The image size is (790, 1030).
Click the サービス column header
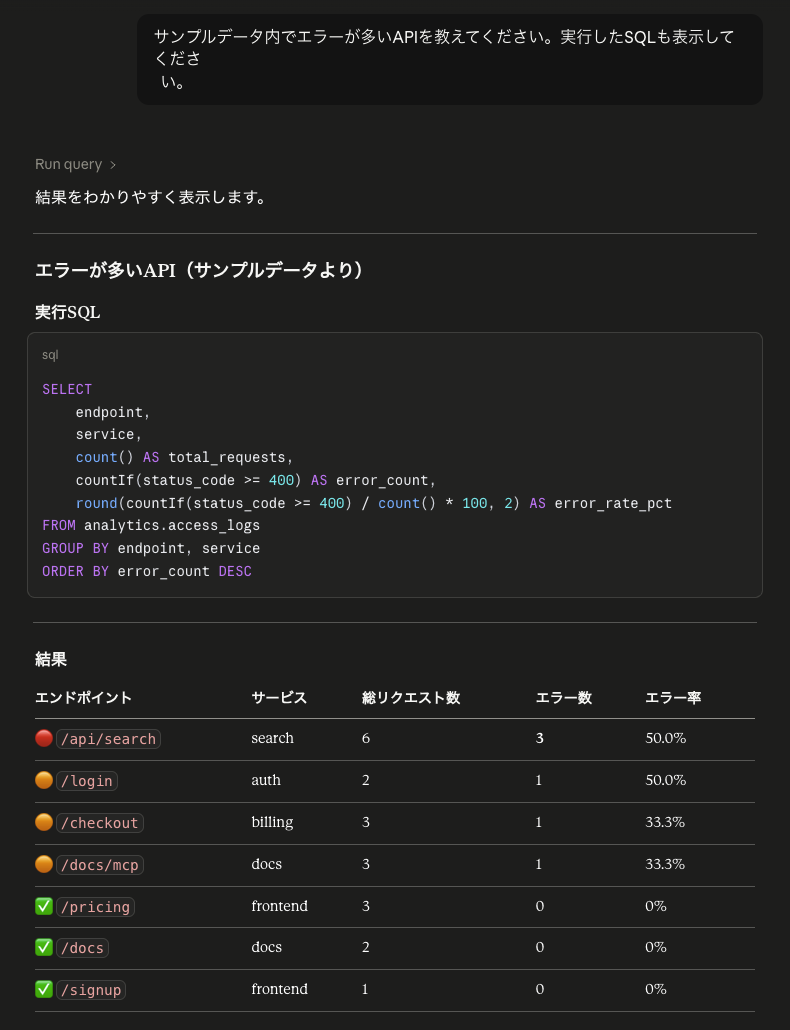pos(279,698)
